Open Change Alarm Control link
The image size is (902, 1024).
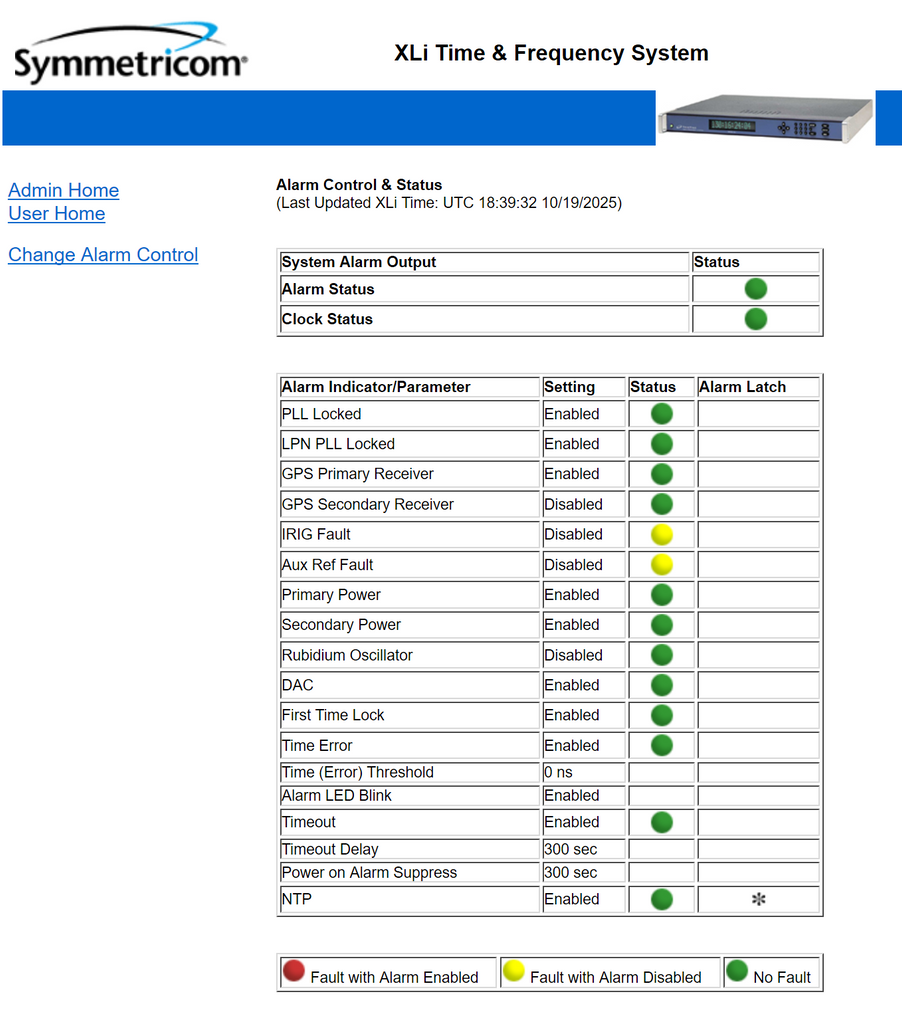point(103,255)
